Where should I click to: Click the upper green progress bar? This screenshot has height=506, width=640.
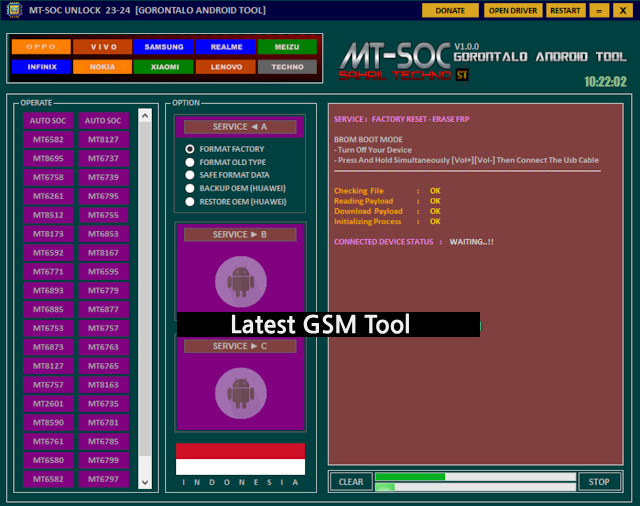475,477
